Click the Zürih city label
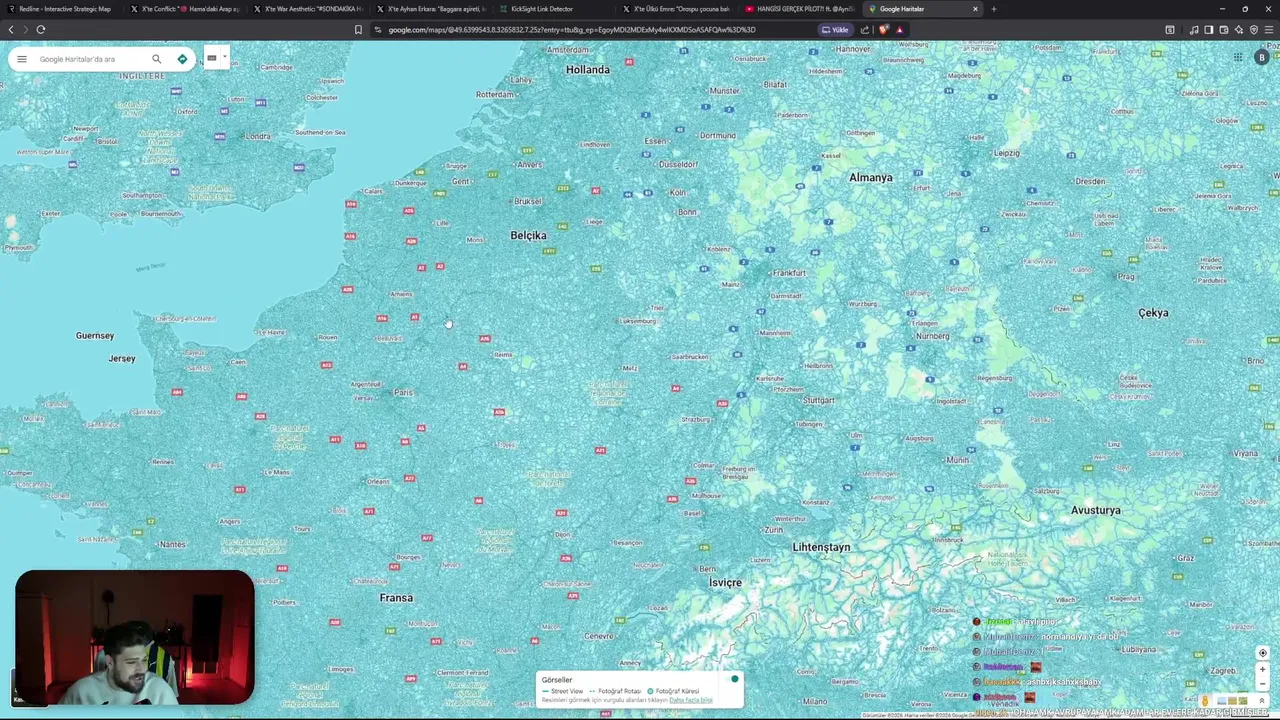1280x720 pixels. click(x=773, y=529)
